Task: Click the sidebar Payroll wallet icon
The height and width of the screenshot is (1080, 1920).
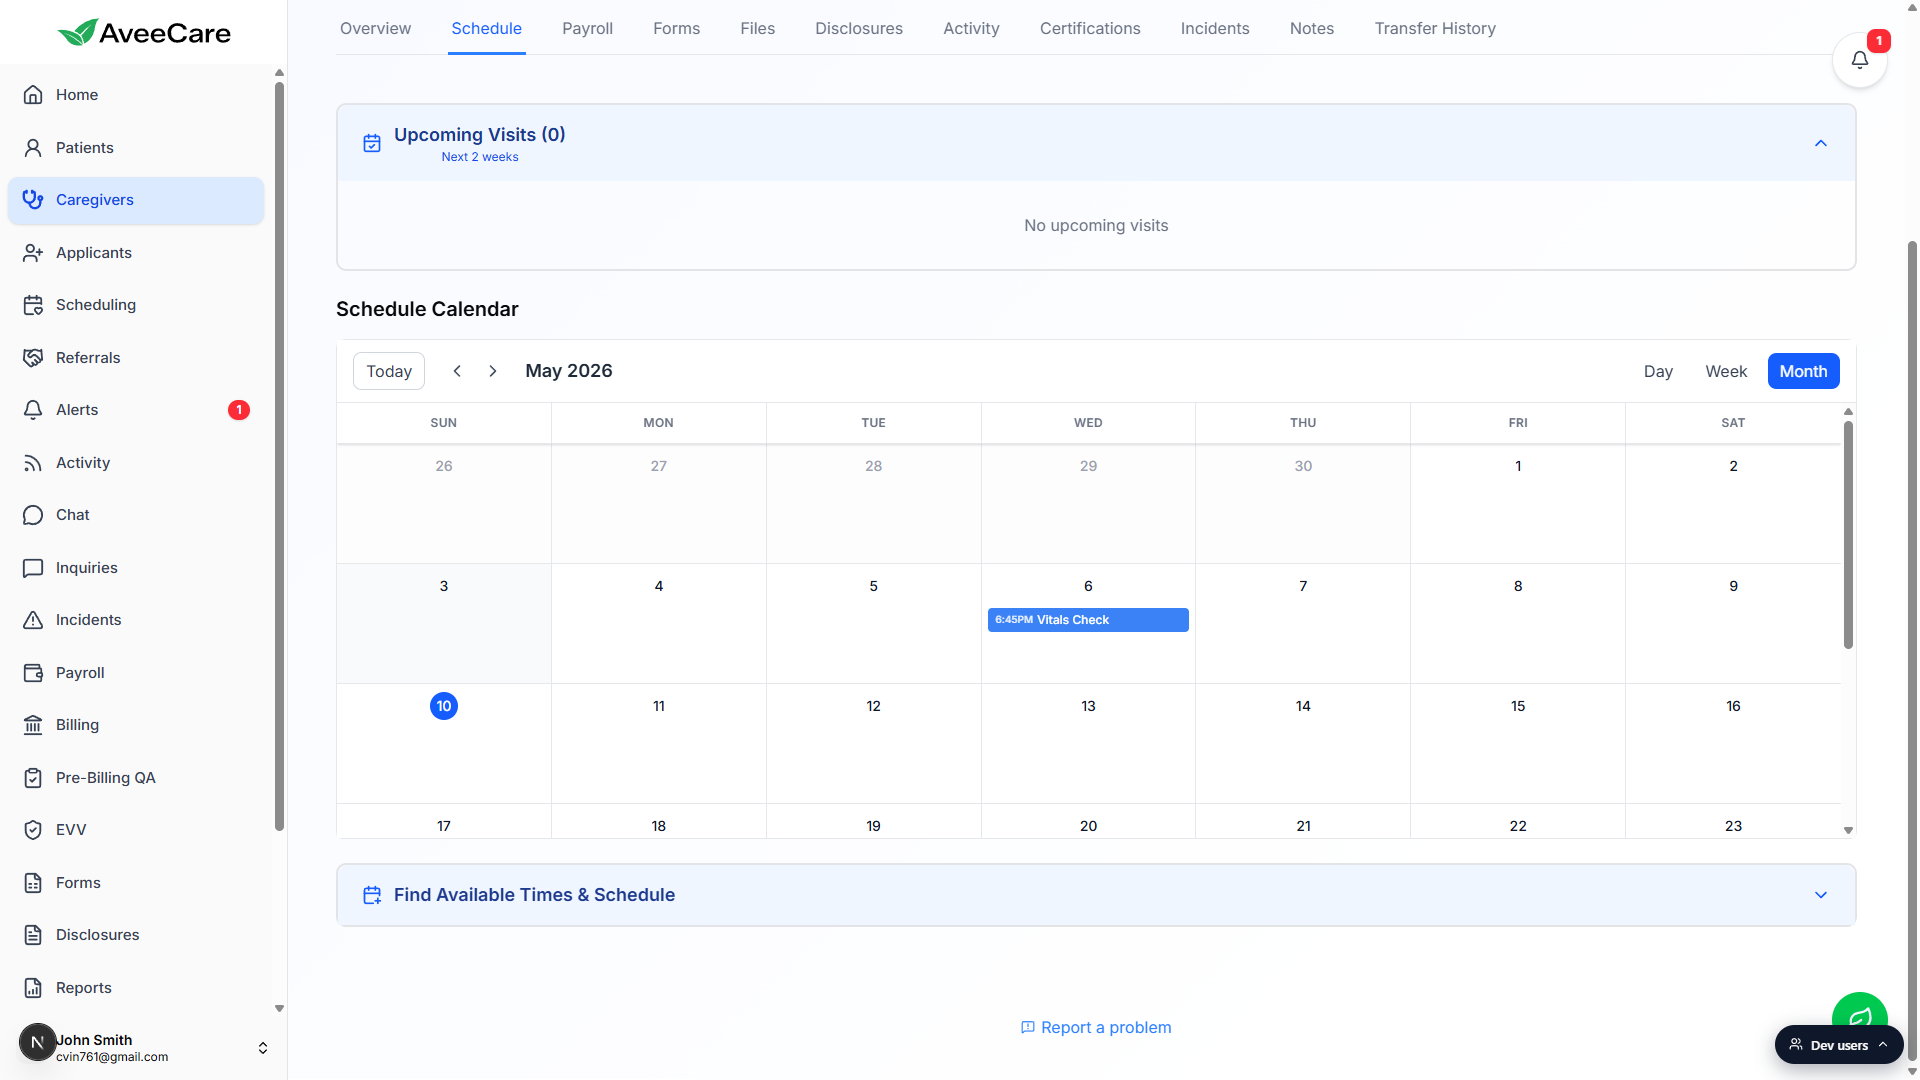Action: coord(33,673)
